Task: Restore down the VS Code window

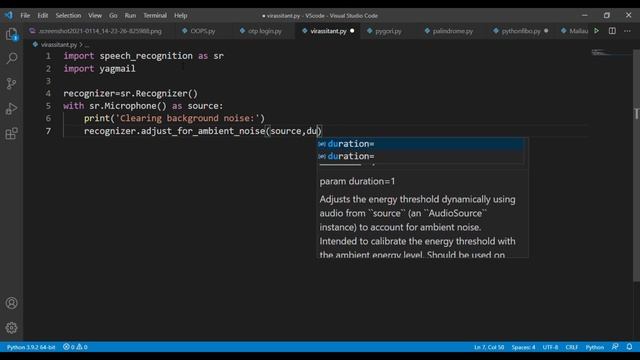Action: (x=607, y=16)
